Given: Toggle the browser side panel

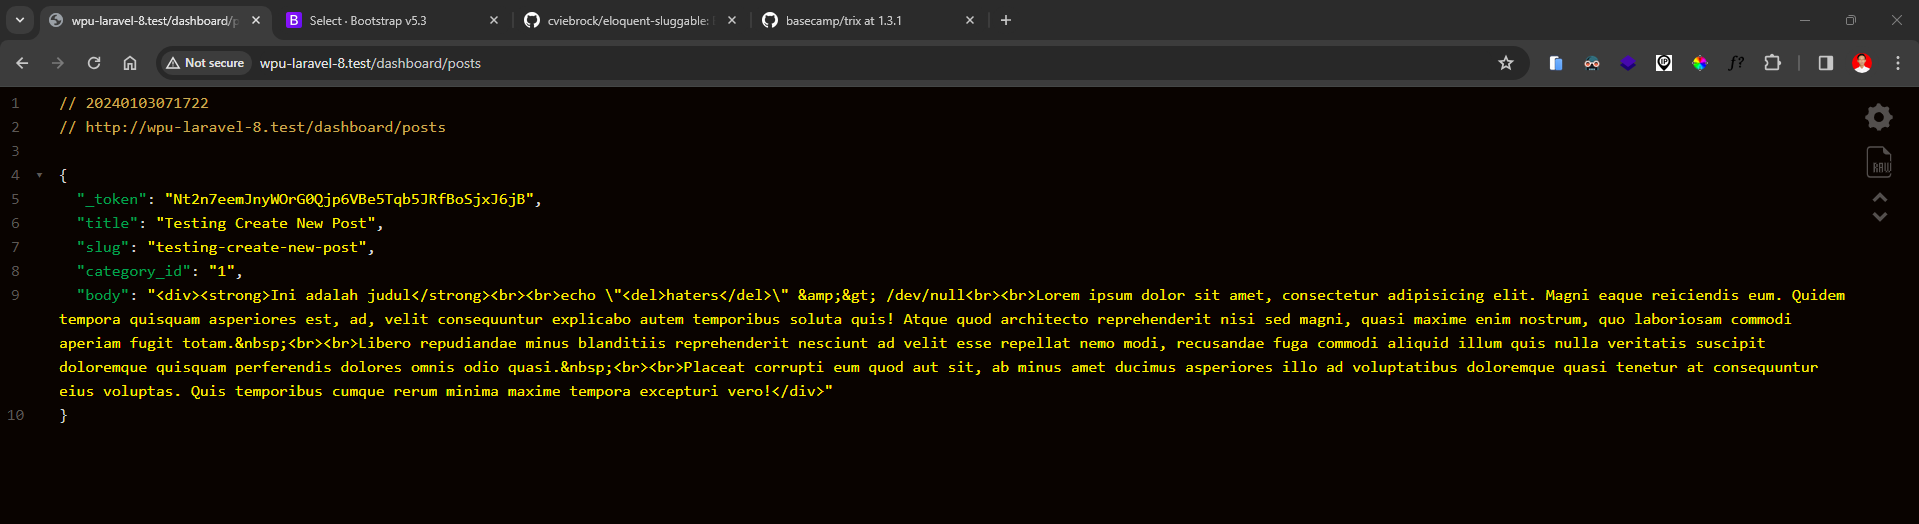Looking at the screenshot, I should point(1825,63).
